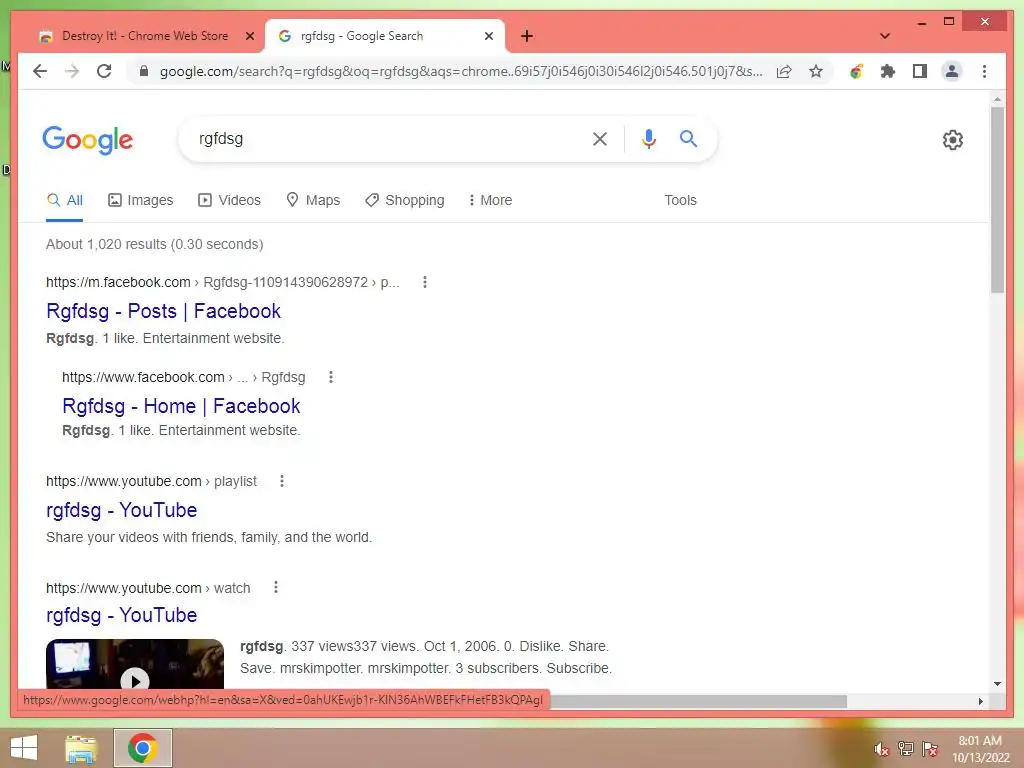Select the All results tab
Image resolution: width=1024 pixels, height=768 pixels.
[x=65, y=200]
